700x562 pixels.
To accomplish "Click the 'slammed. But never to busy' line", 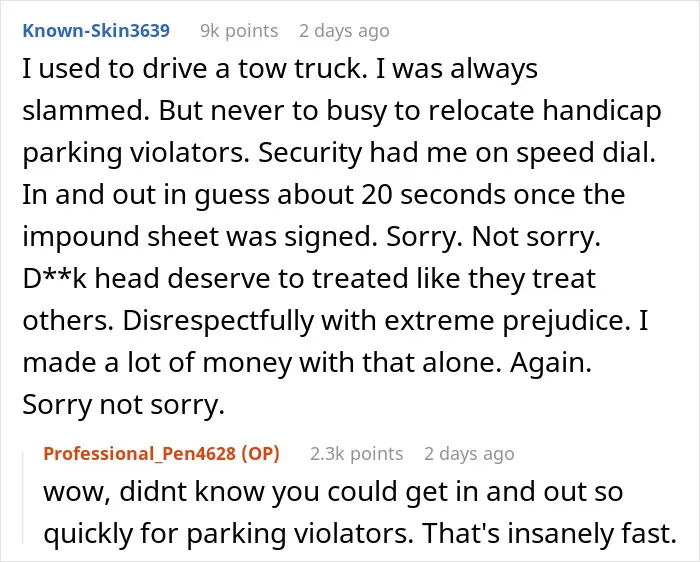I will [342, 111].
